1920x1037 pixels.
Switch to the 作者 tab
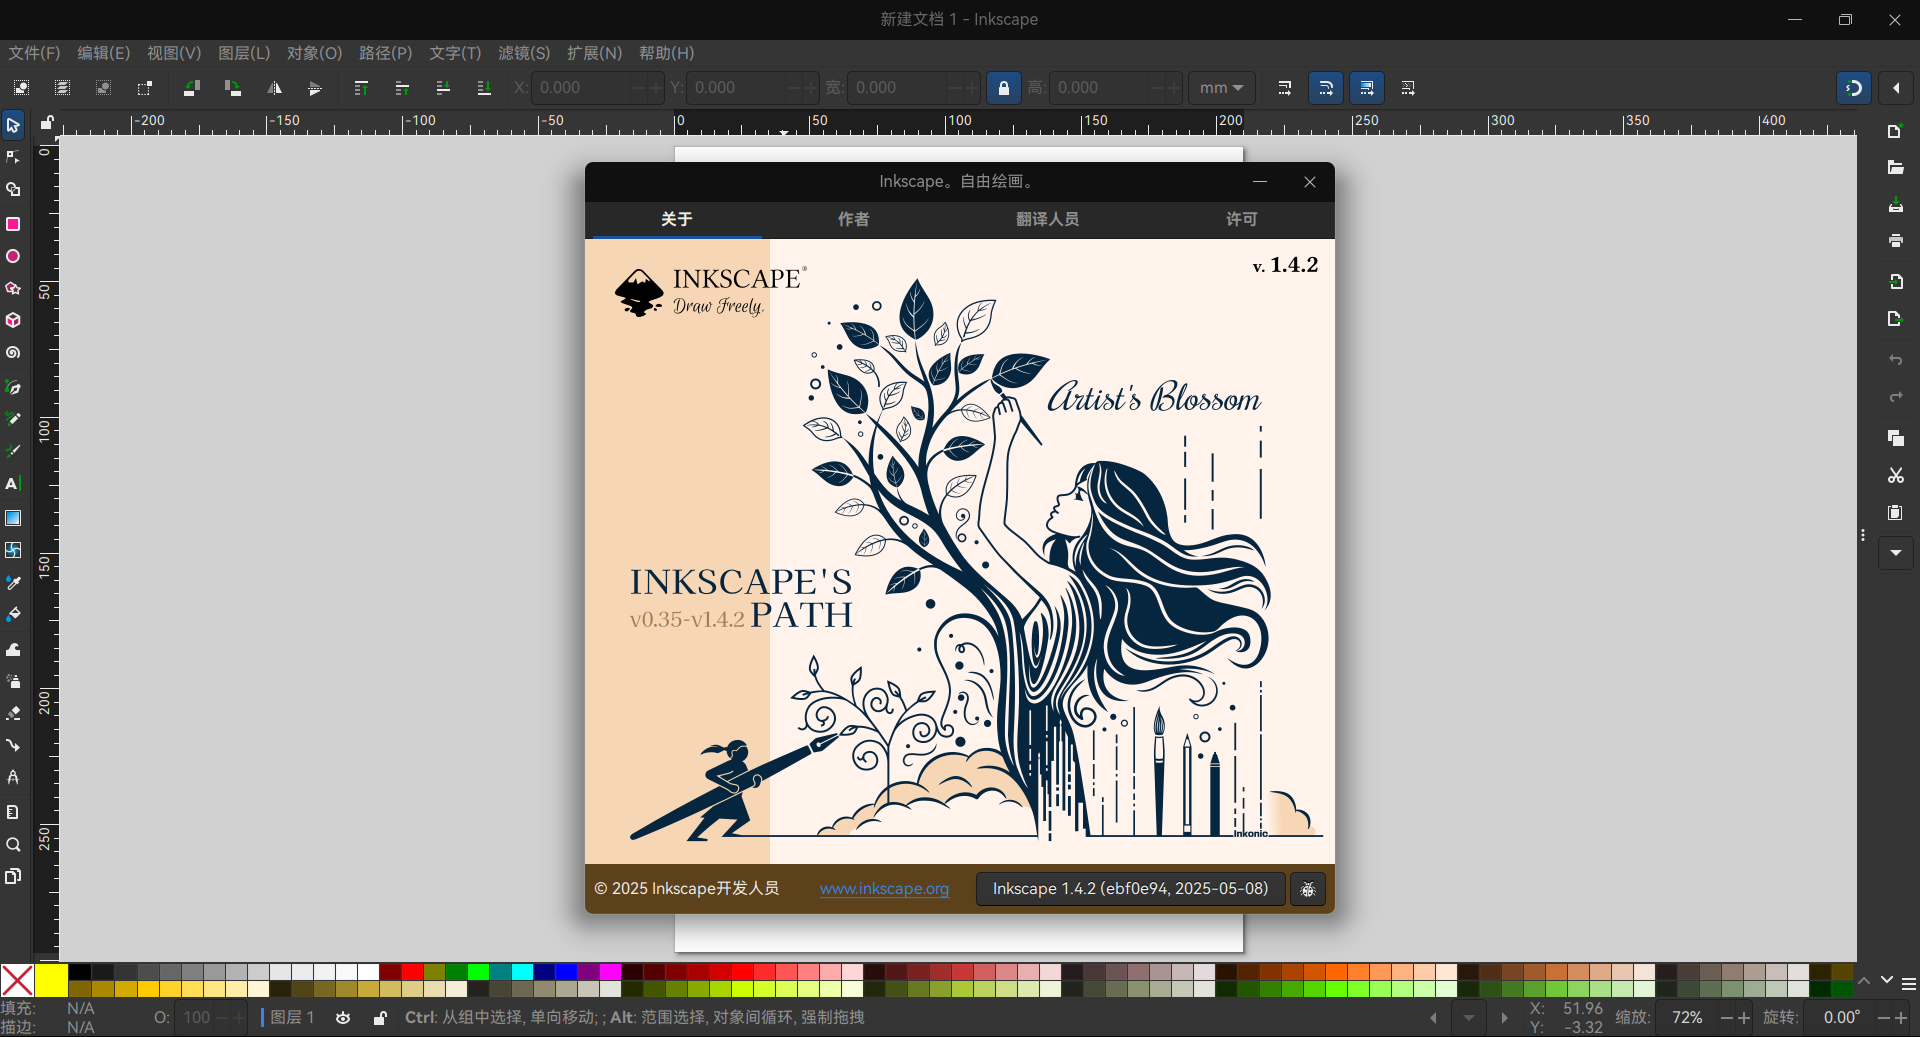pyautogui.click(x=853, y=219)
